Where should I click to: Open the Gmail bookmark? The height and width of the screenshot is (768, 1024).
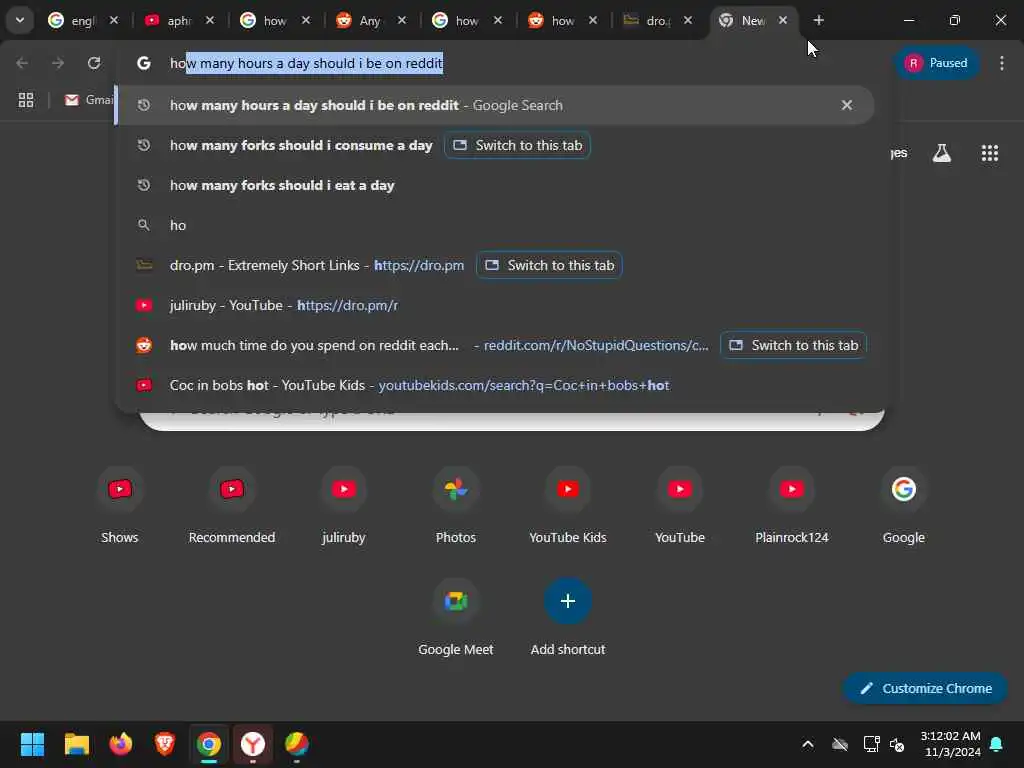[x=89, y=100]
